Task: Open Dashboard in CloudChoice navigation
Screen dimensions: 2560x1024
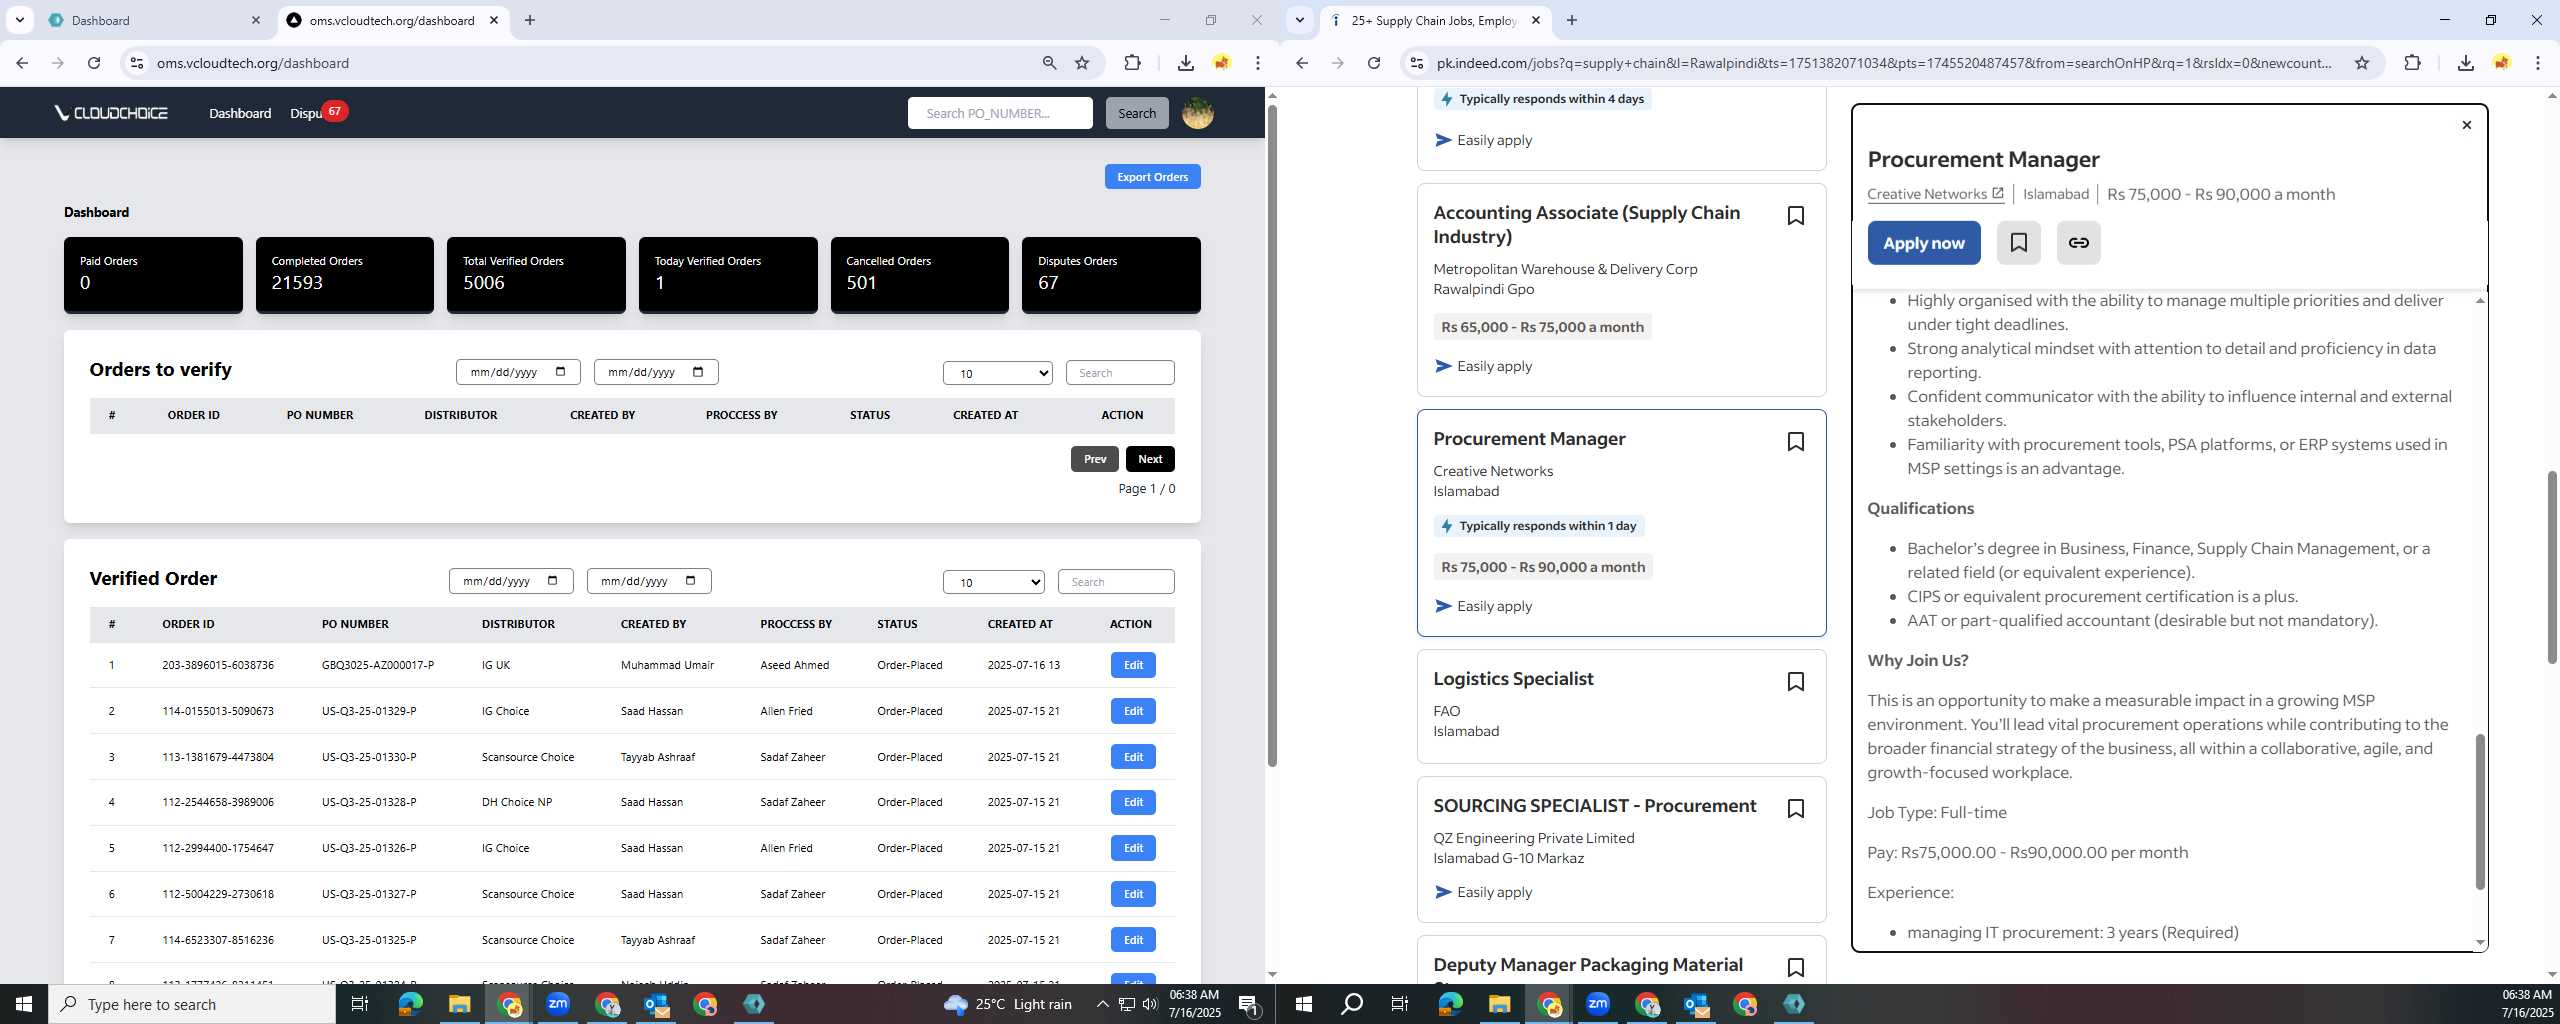Action: [x=240, y=113]
